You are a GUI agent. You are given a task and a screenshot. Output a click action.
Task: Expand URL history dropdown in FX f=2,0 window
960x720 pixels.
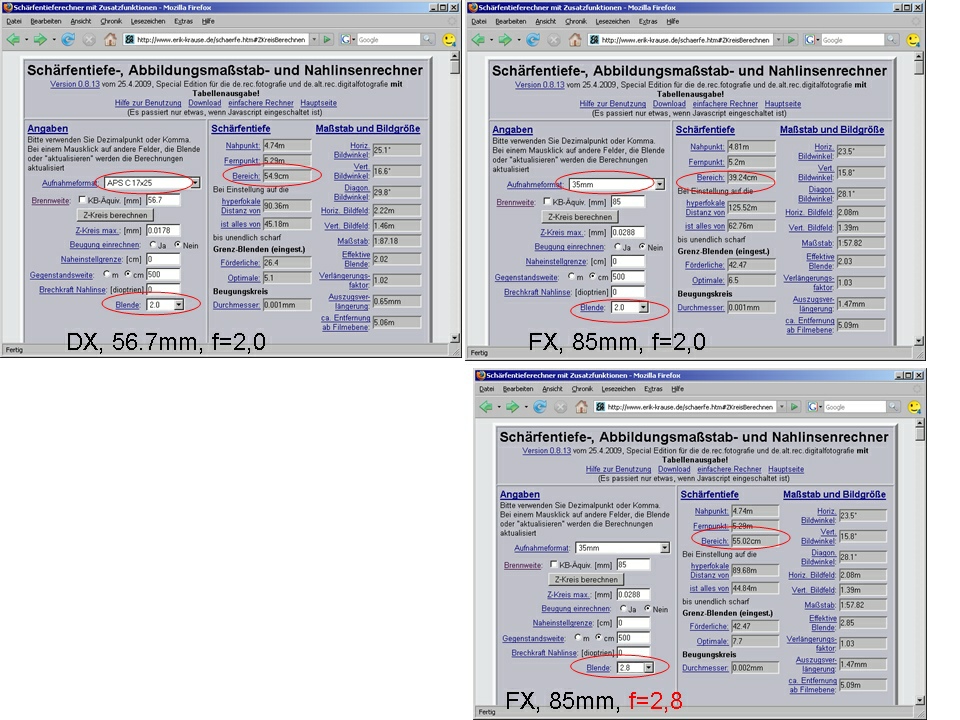pyautogui.click(x=779, y=40)
